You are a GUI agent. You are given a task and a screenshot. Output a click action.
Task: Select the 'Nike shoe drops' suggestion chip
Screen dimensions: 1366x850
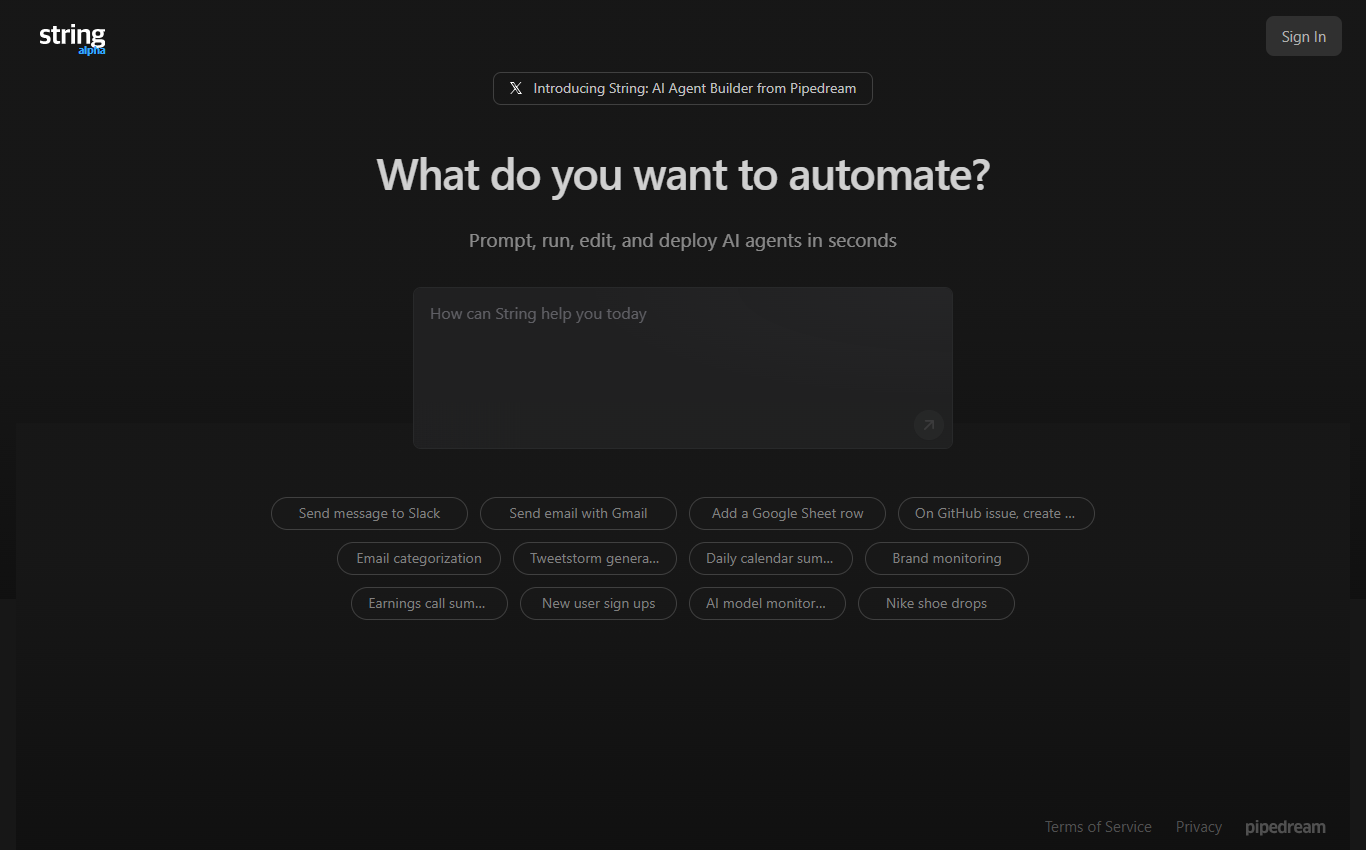tap(936, 603)
